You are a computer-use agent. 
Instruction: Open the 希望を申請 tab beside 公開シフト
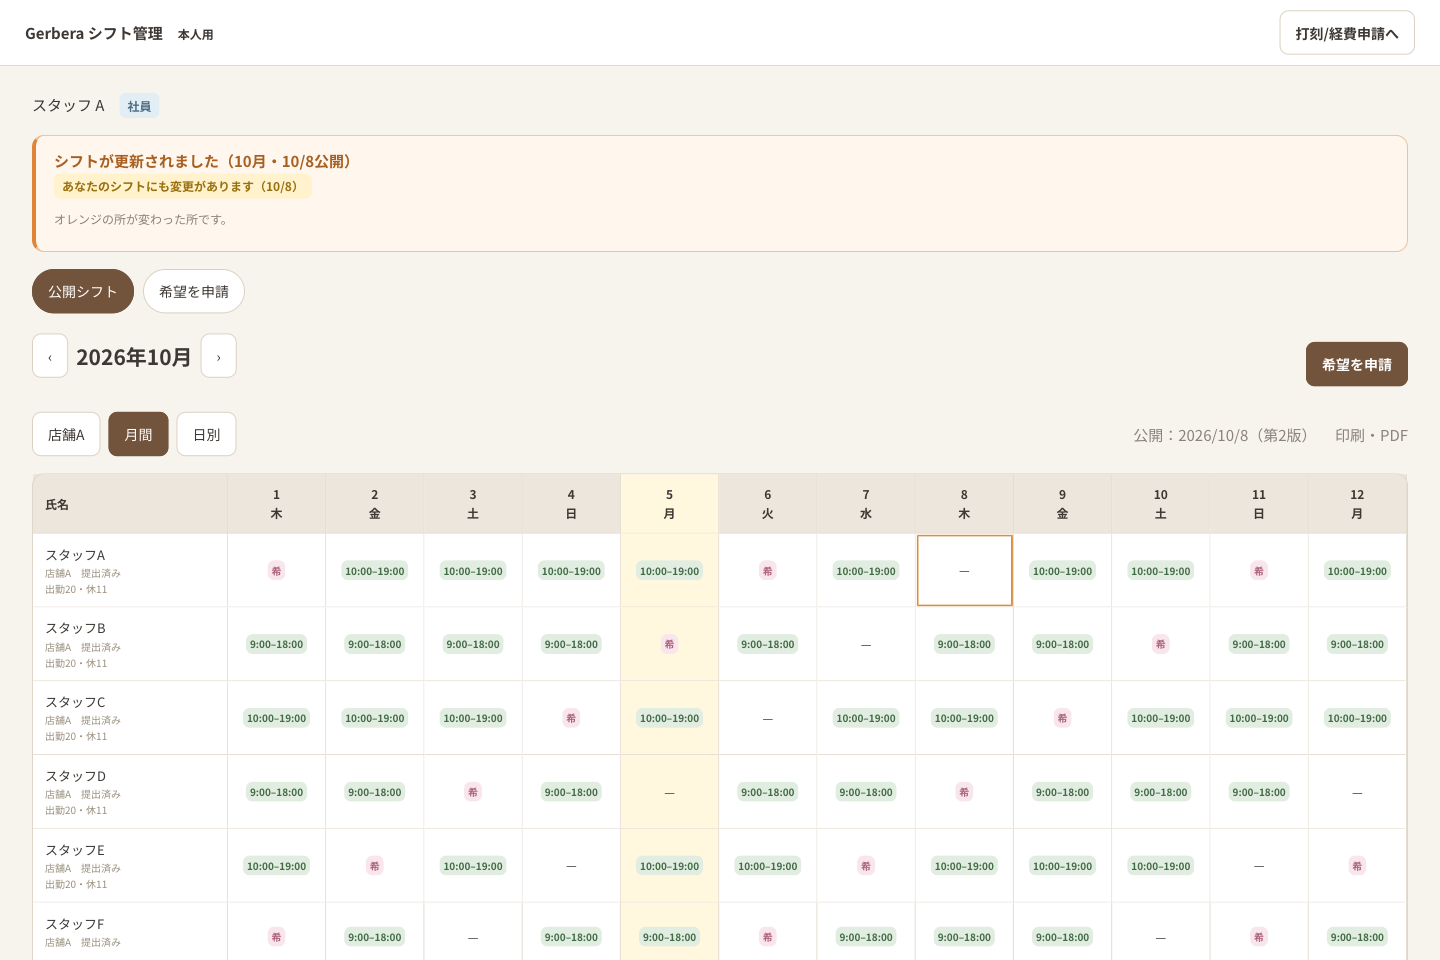[x=194, y=291]
